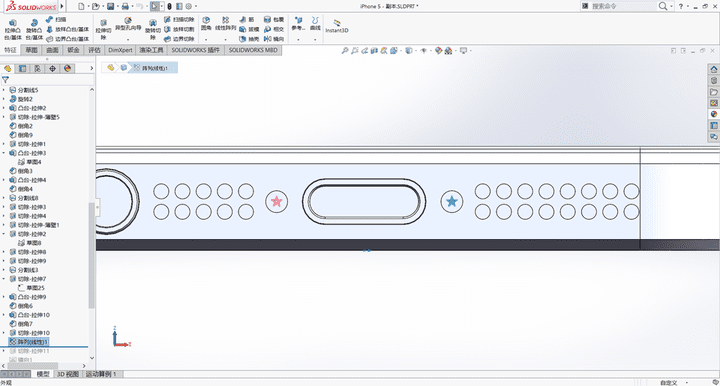Open the ConfigurationManager panel tab
The image size is (720, 386).
pyautogui.click(x=38, y=68)
